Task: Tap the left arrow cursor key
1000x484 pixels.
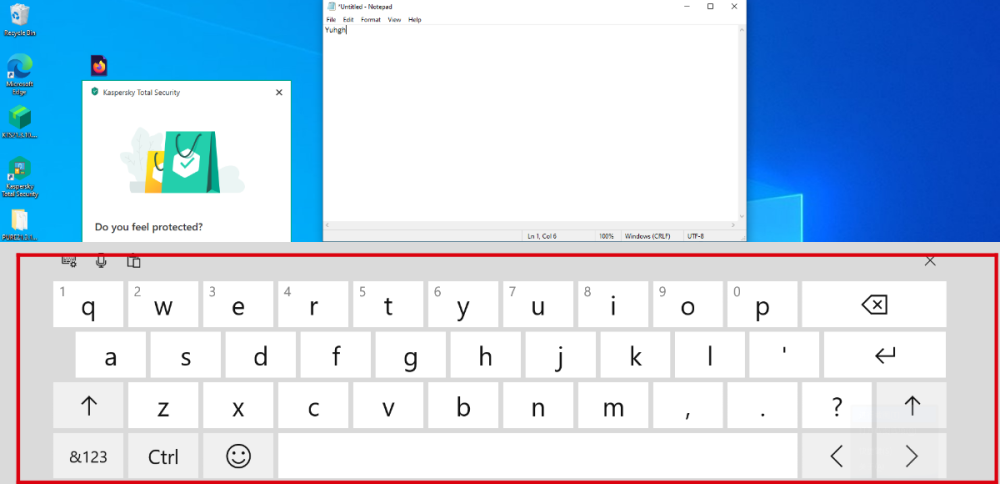Action: pyautogui.click(x=837, y=455)
